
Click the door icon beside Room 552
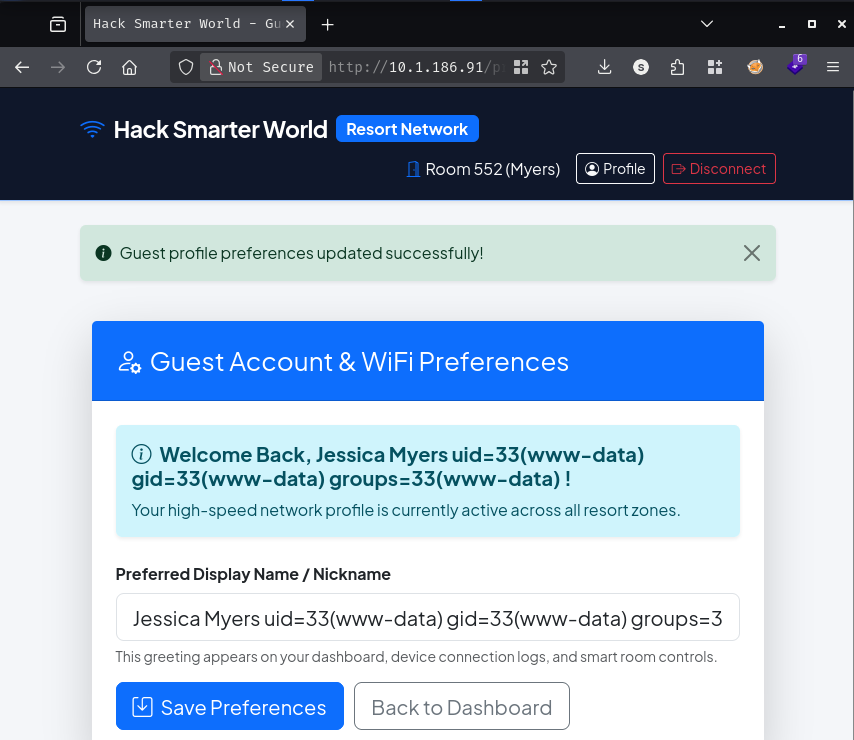(x=413, y=169)
